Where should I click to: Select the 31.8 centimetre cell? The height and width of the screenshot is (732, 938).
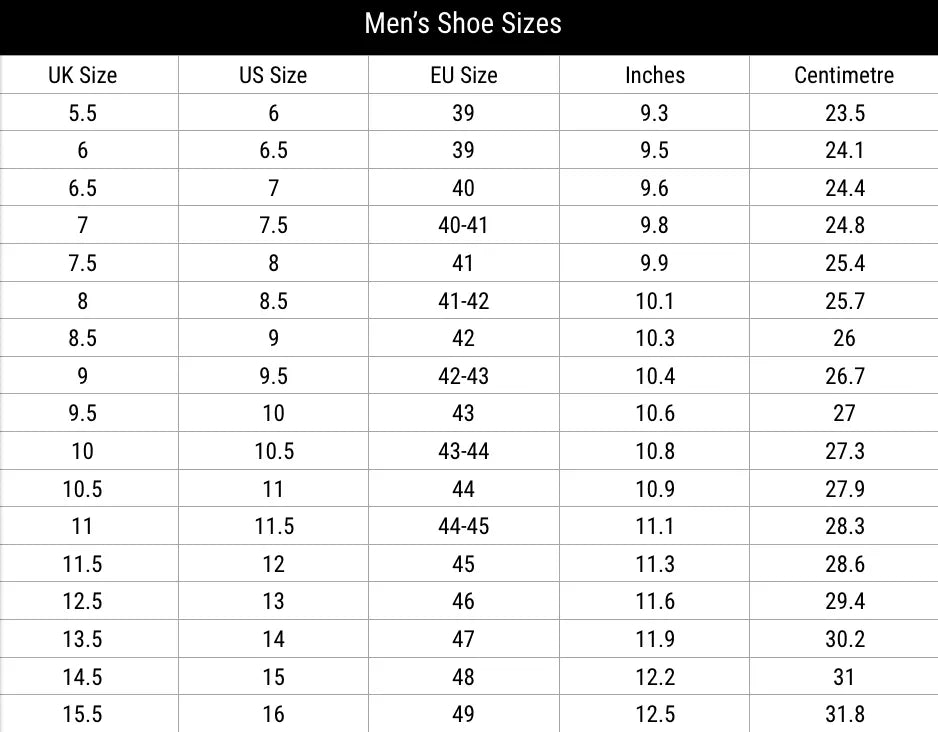[844, 714]
